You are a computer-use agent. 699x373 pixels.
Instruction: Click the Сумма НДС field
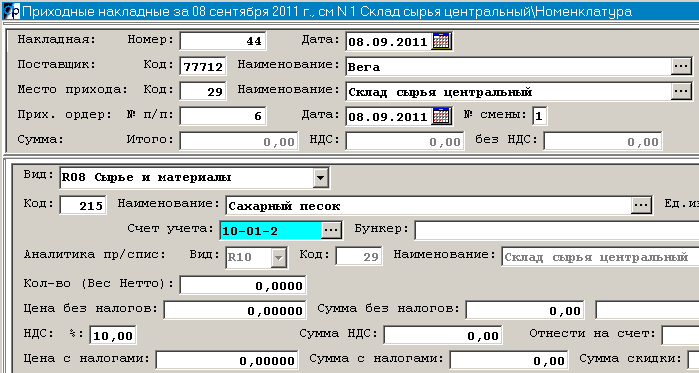[x=443, y=335]
